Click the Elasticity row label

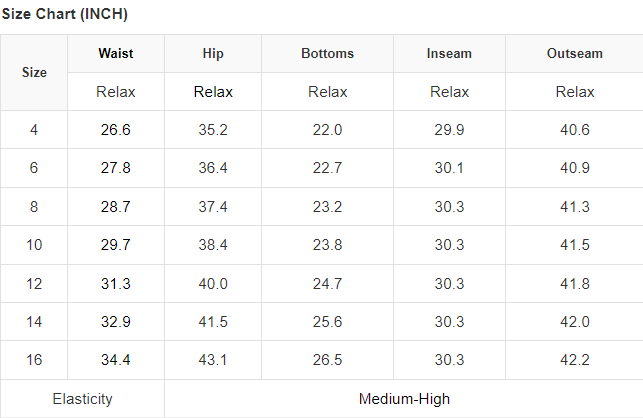pos(82,399)
